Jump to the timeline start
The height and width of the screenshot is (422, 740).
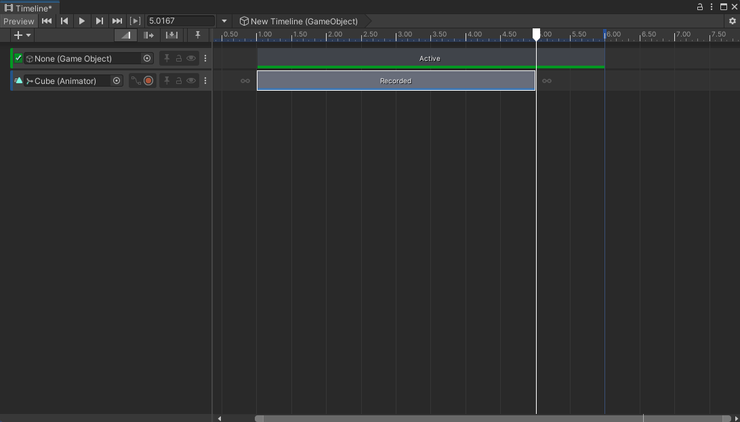pos(46,21)
